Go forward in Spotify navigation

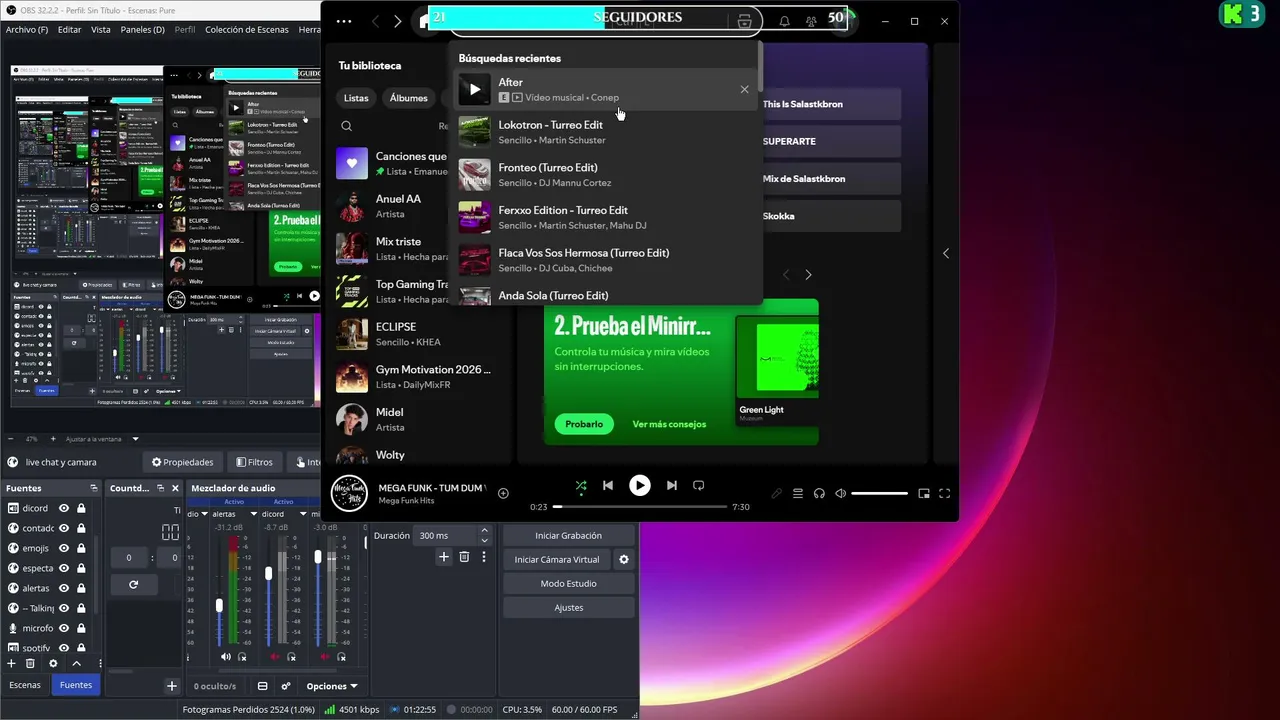click(398, 21)
